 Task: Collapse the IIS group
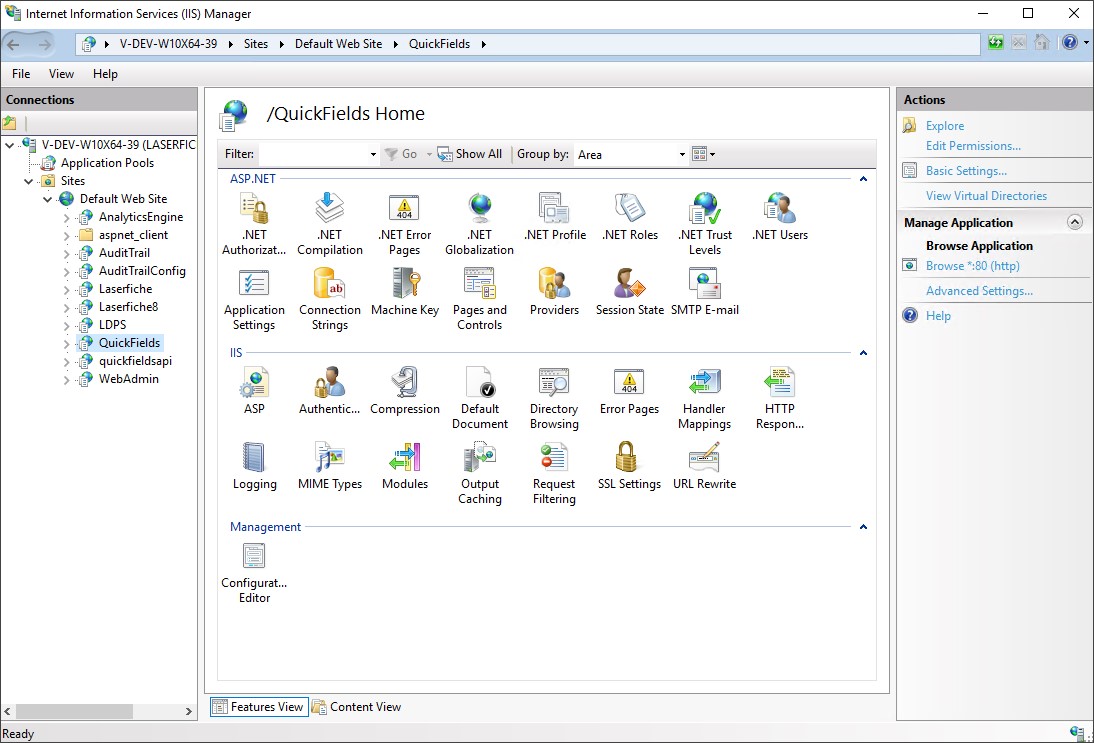pyautogui.click(x=863, y=352)
